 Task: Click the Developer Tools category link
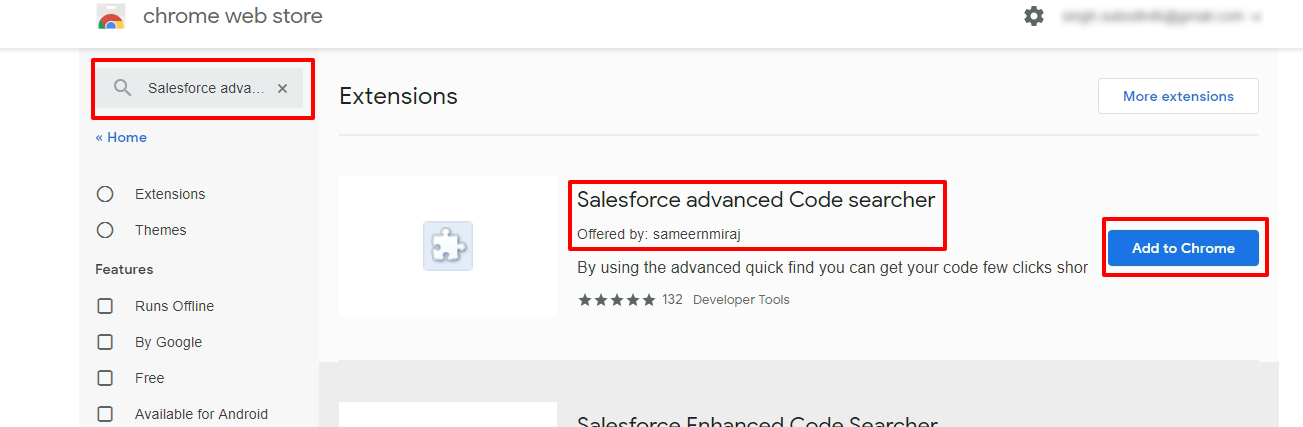click(x=741, y=300)
